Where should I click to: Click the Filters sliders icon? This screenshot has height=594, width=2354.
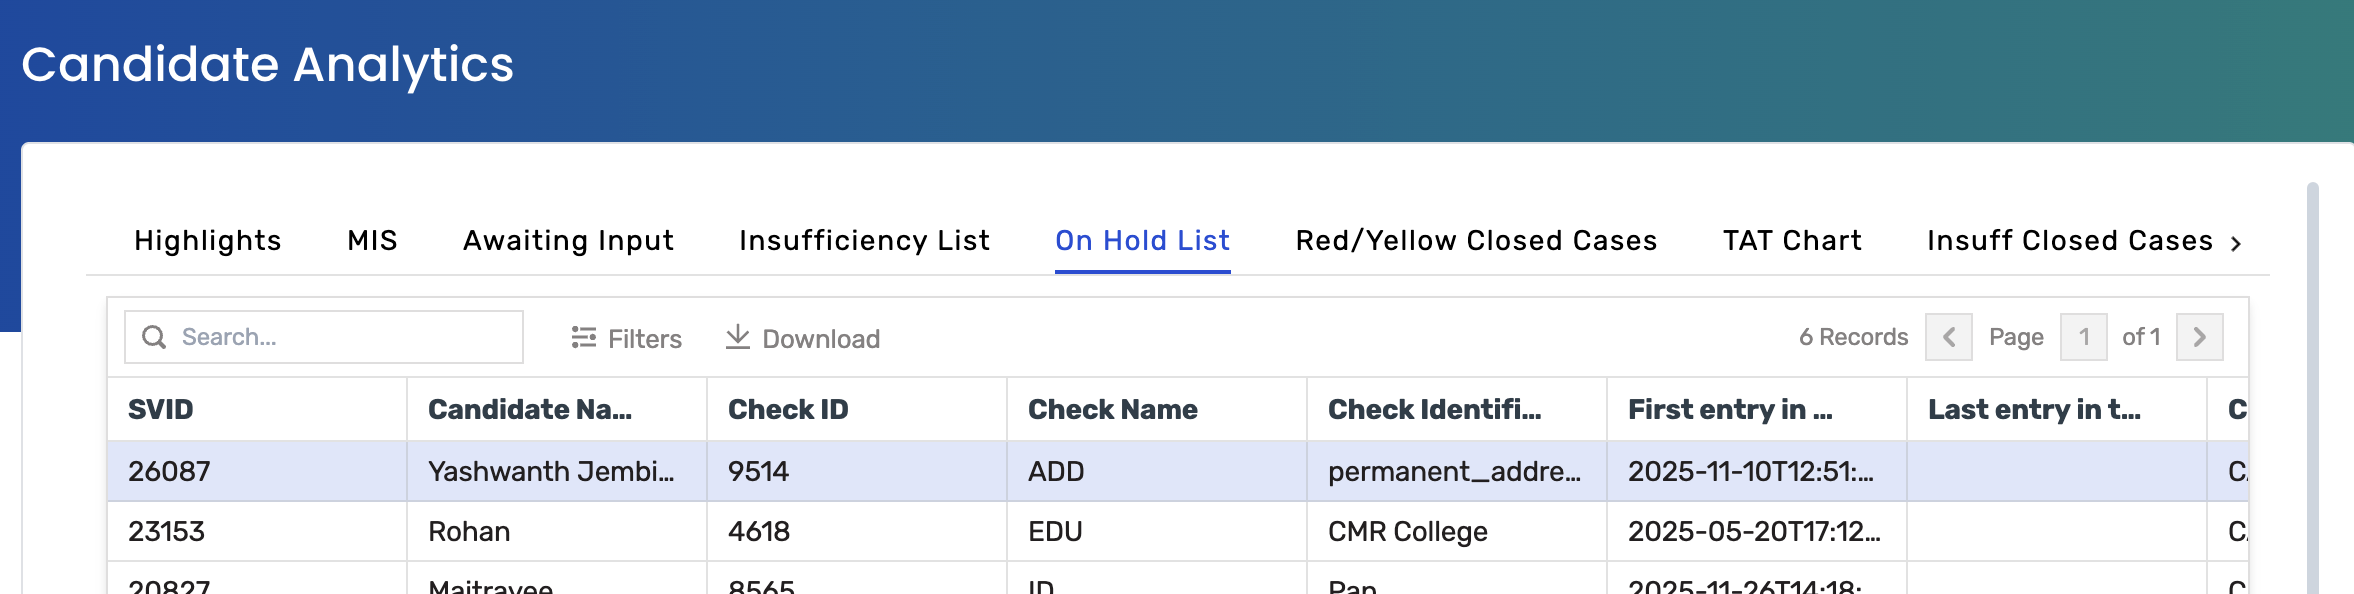[584, 338]
